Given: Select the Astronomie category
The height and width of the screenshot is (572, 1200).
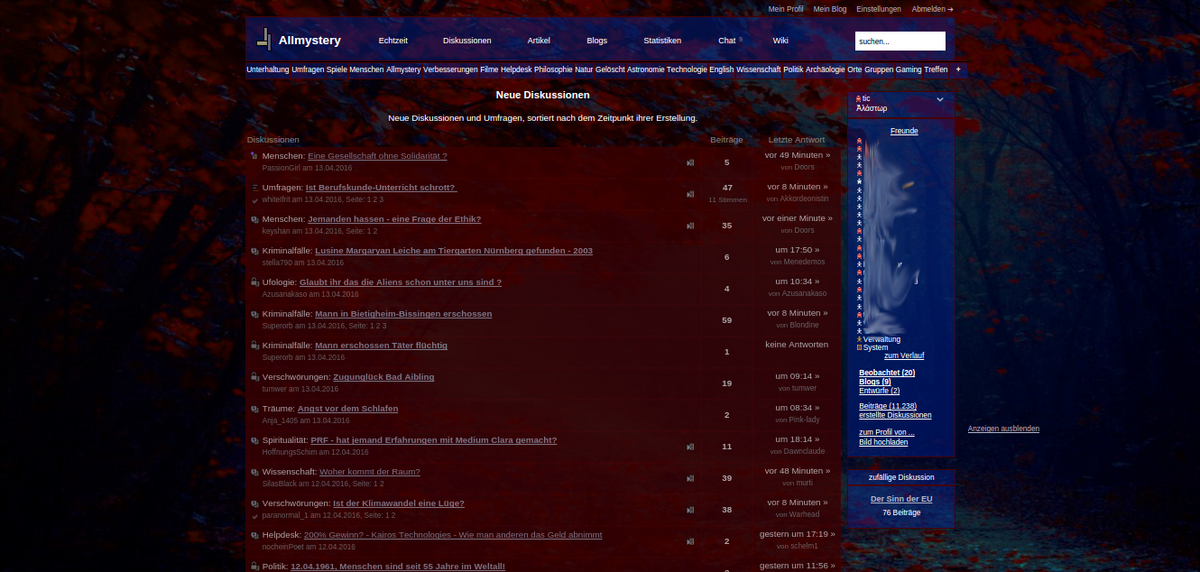Looking at the screenshot, I should (645, 70).
